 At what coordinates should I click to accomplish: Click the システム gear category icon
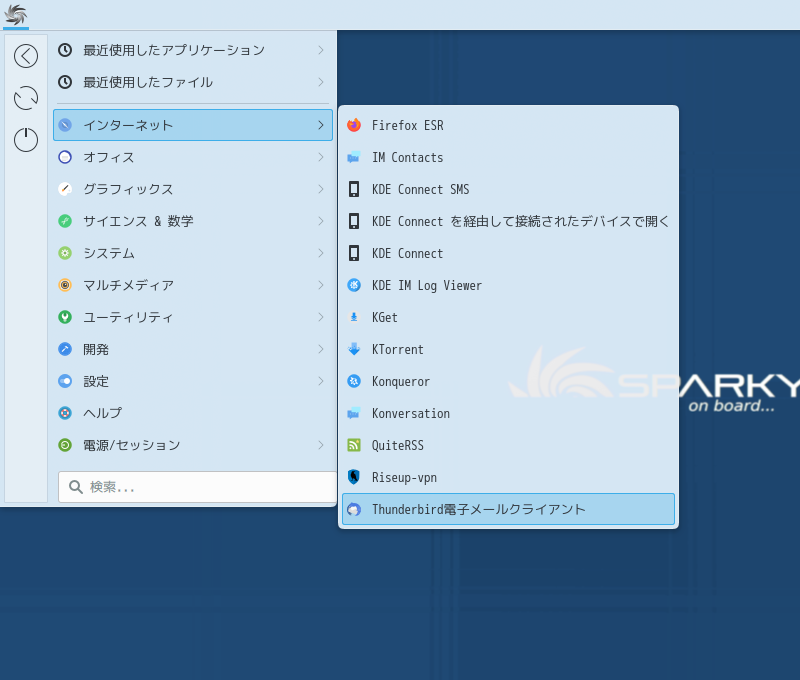point(65,253)
